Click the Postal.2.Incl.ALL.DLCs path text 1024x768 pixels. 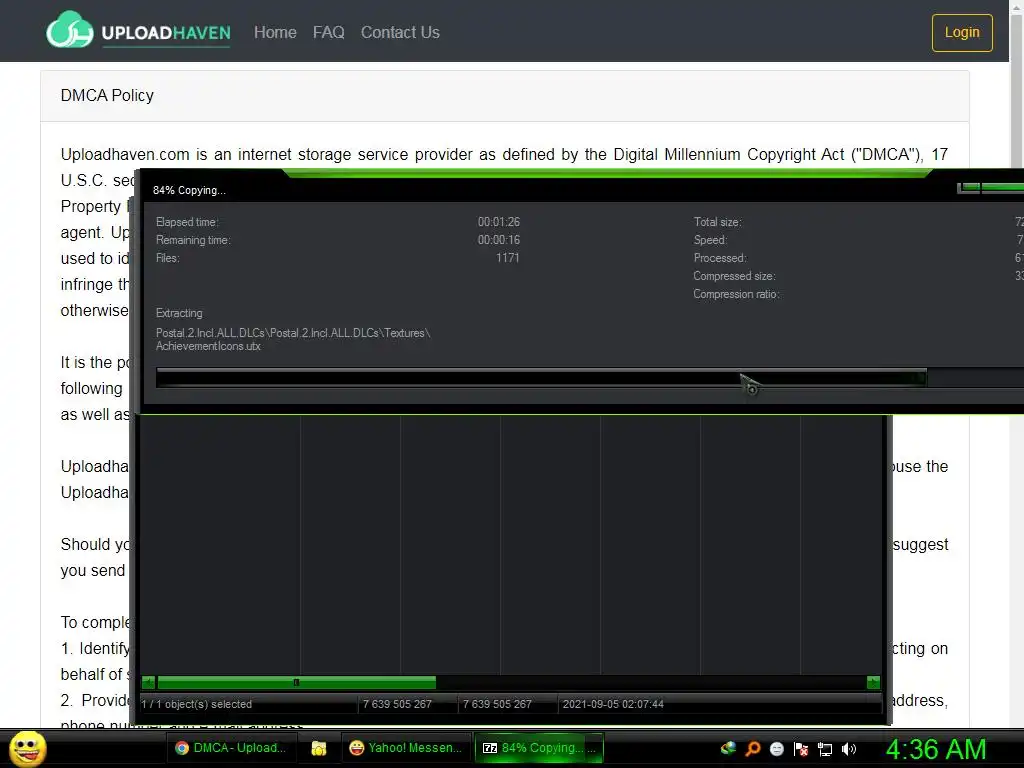293,333
